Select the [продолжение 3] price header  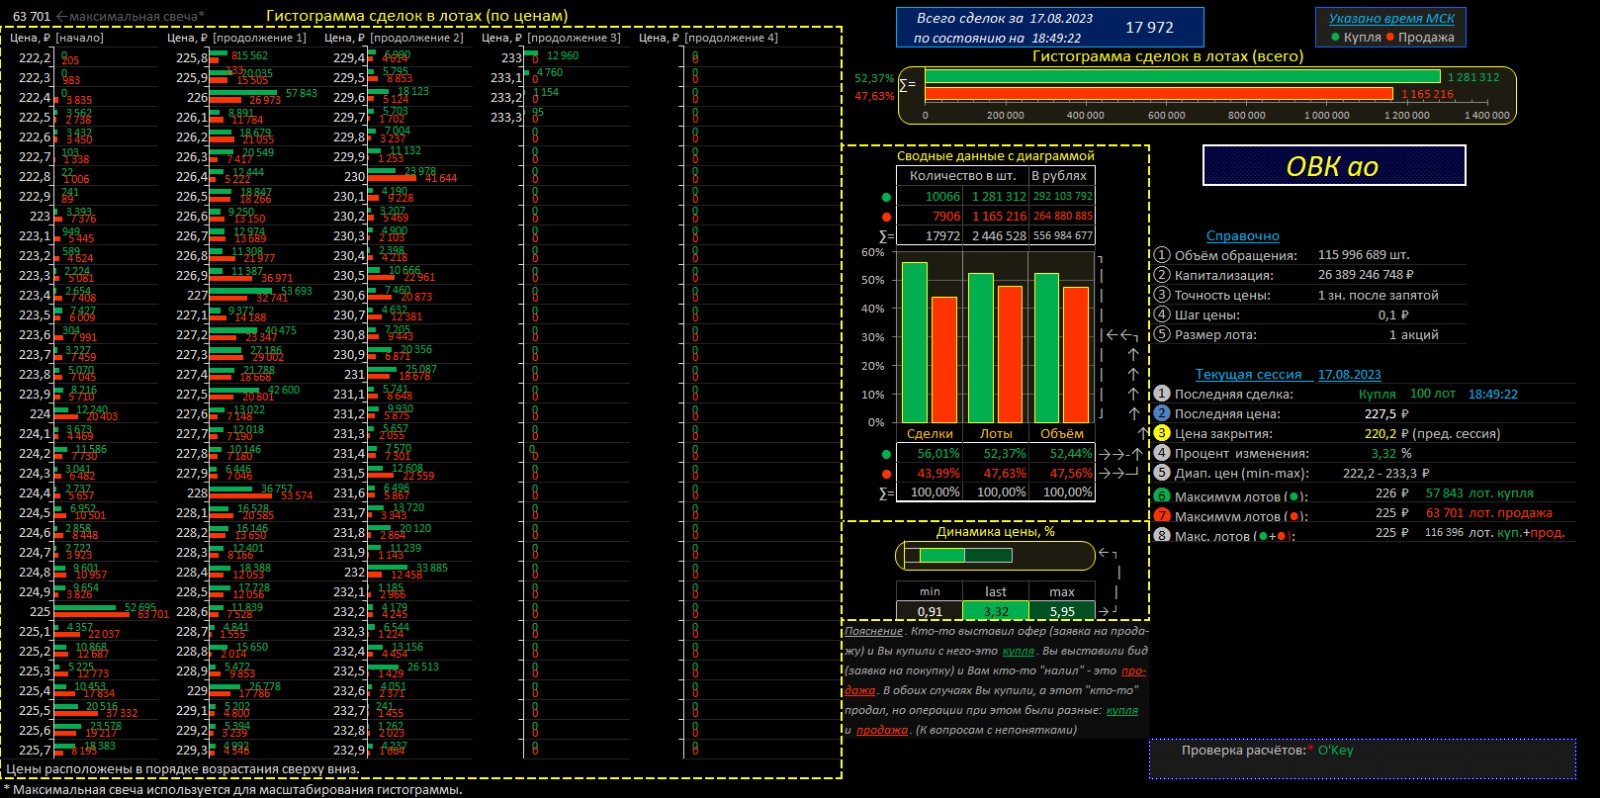tap(551, 38)
